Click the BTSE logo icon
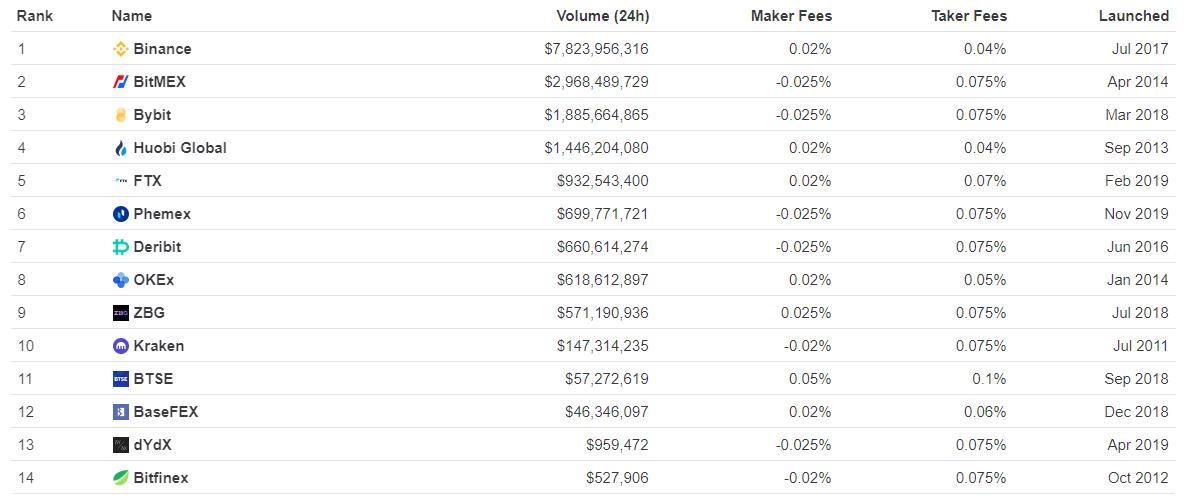This screenshot has width=1202, height=501. click(x=121, y=379)
